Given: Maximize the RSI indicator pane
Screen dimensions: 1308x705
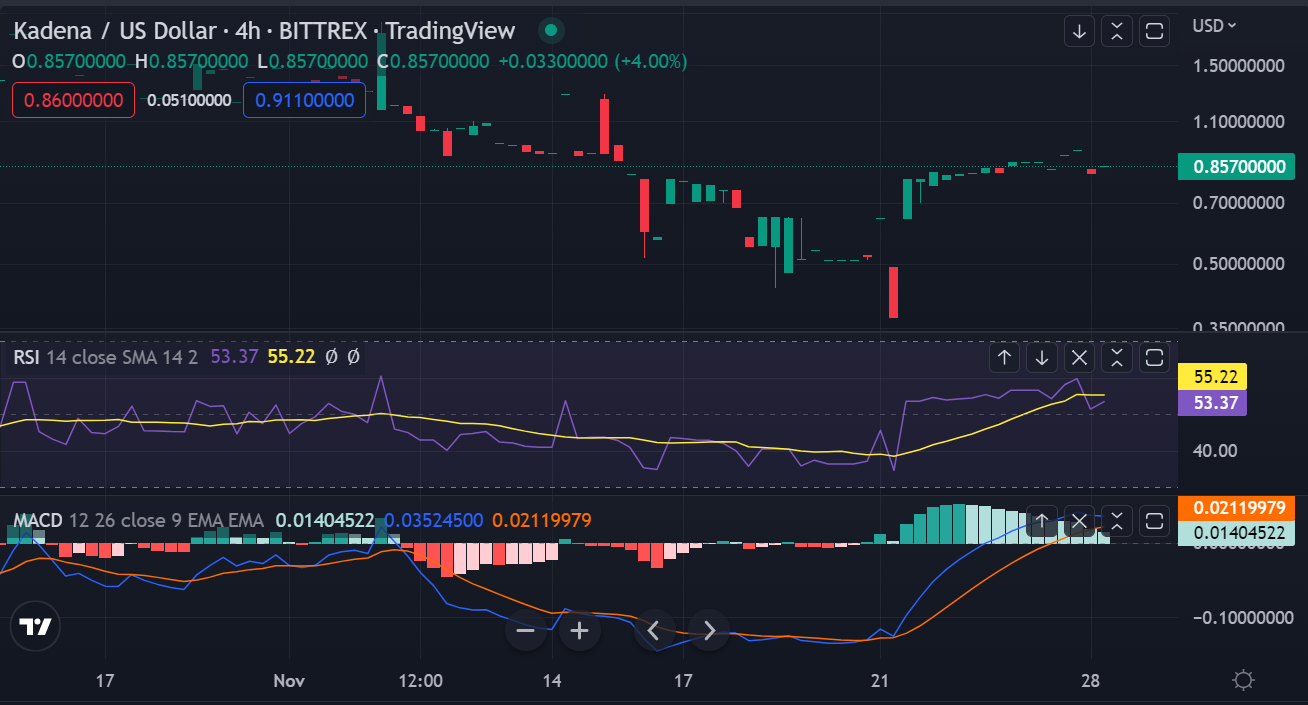Looking at the screenshot, I should click(x=1154, y=357).
